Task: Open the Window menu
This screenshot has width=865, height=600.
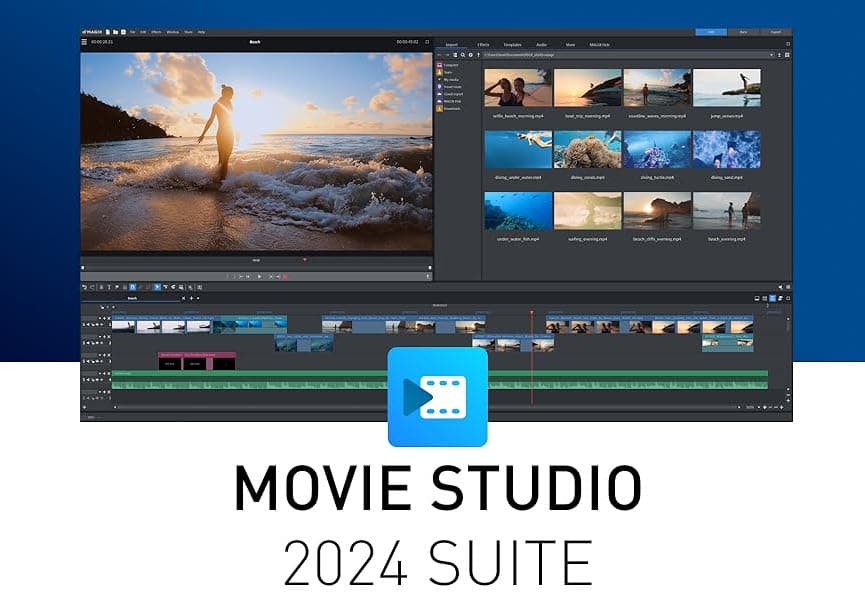Action: 173,32
